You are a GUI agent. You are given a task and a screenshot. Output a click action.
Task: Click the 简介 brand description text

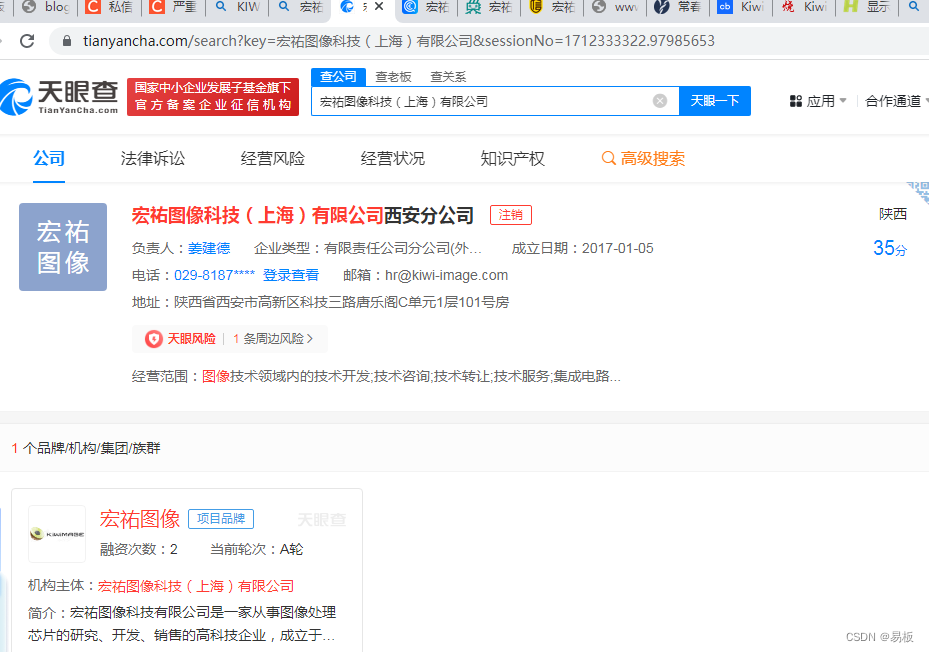182,624
